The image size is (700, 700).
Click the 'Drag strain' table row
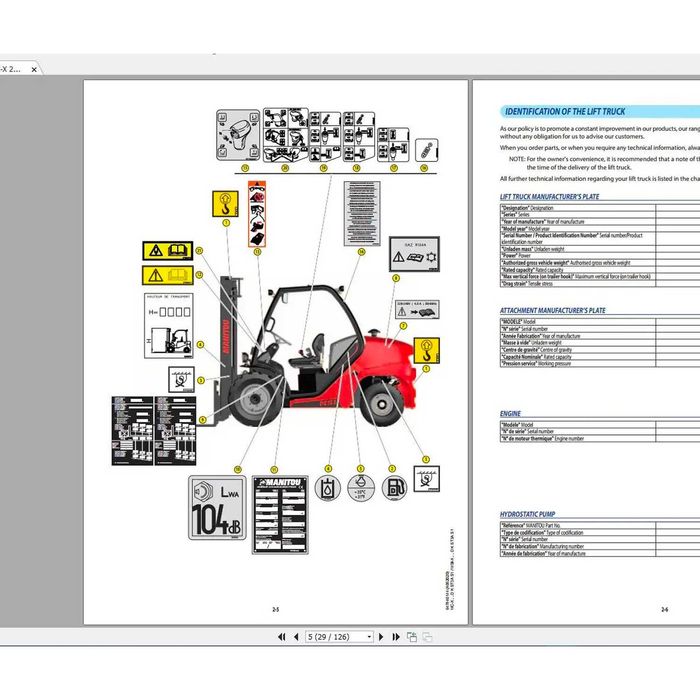point(600,283)
